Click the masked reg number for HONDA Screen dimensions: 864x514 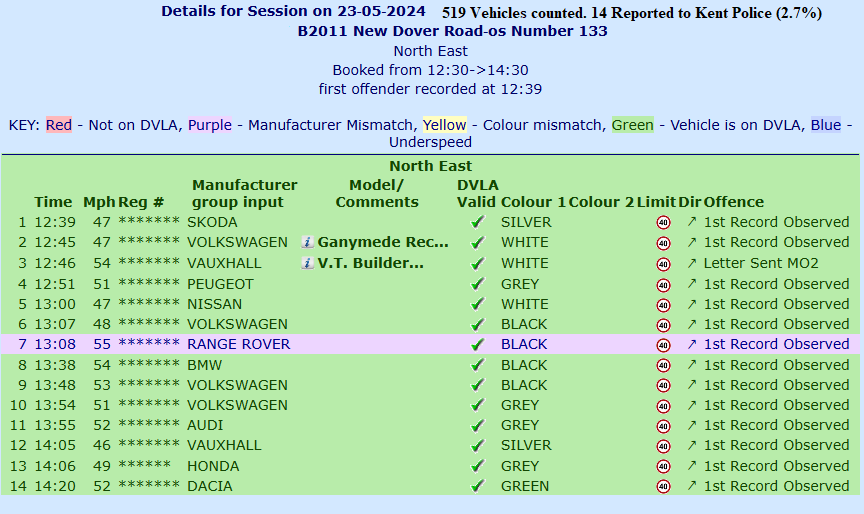(x=144, y=465)
